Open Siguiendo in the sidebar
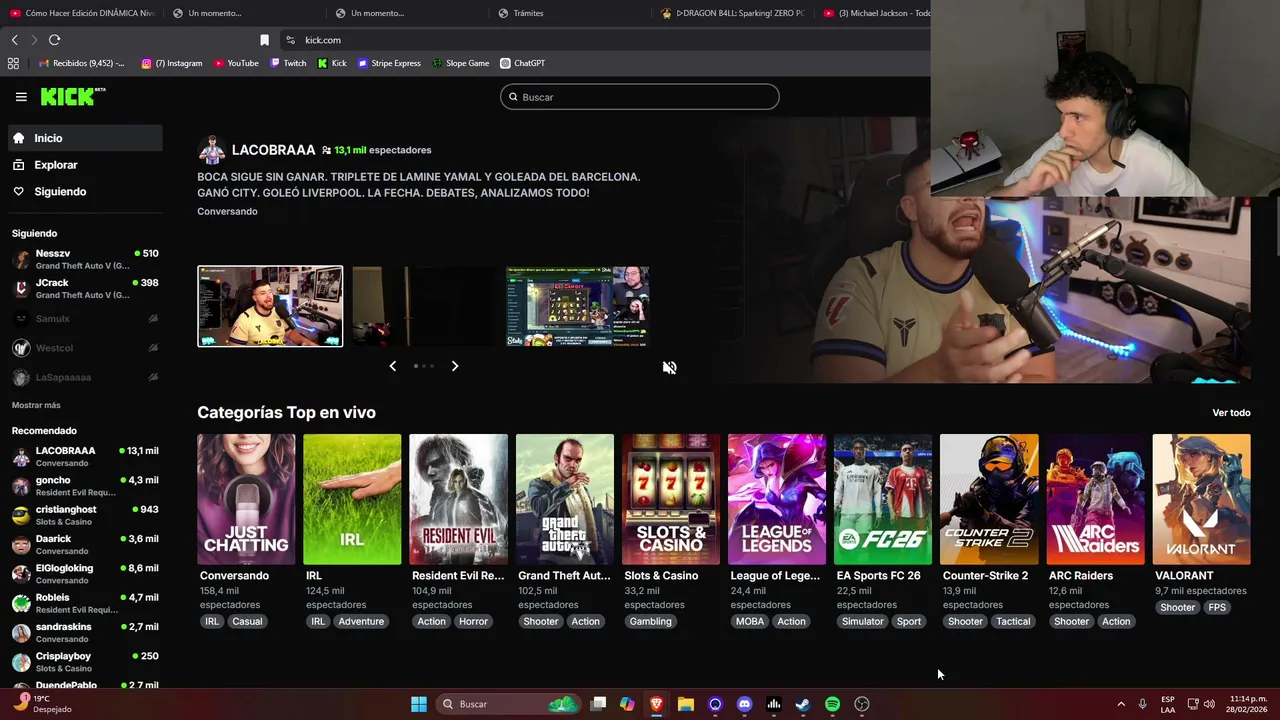The width and height of the screenshot is (1280, 720). pos(85,191)
